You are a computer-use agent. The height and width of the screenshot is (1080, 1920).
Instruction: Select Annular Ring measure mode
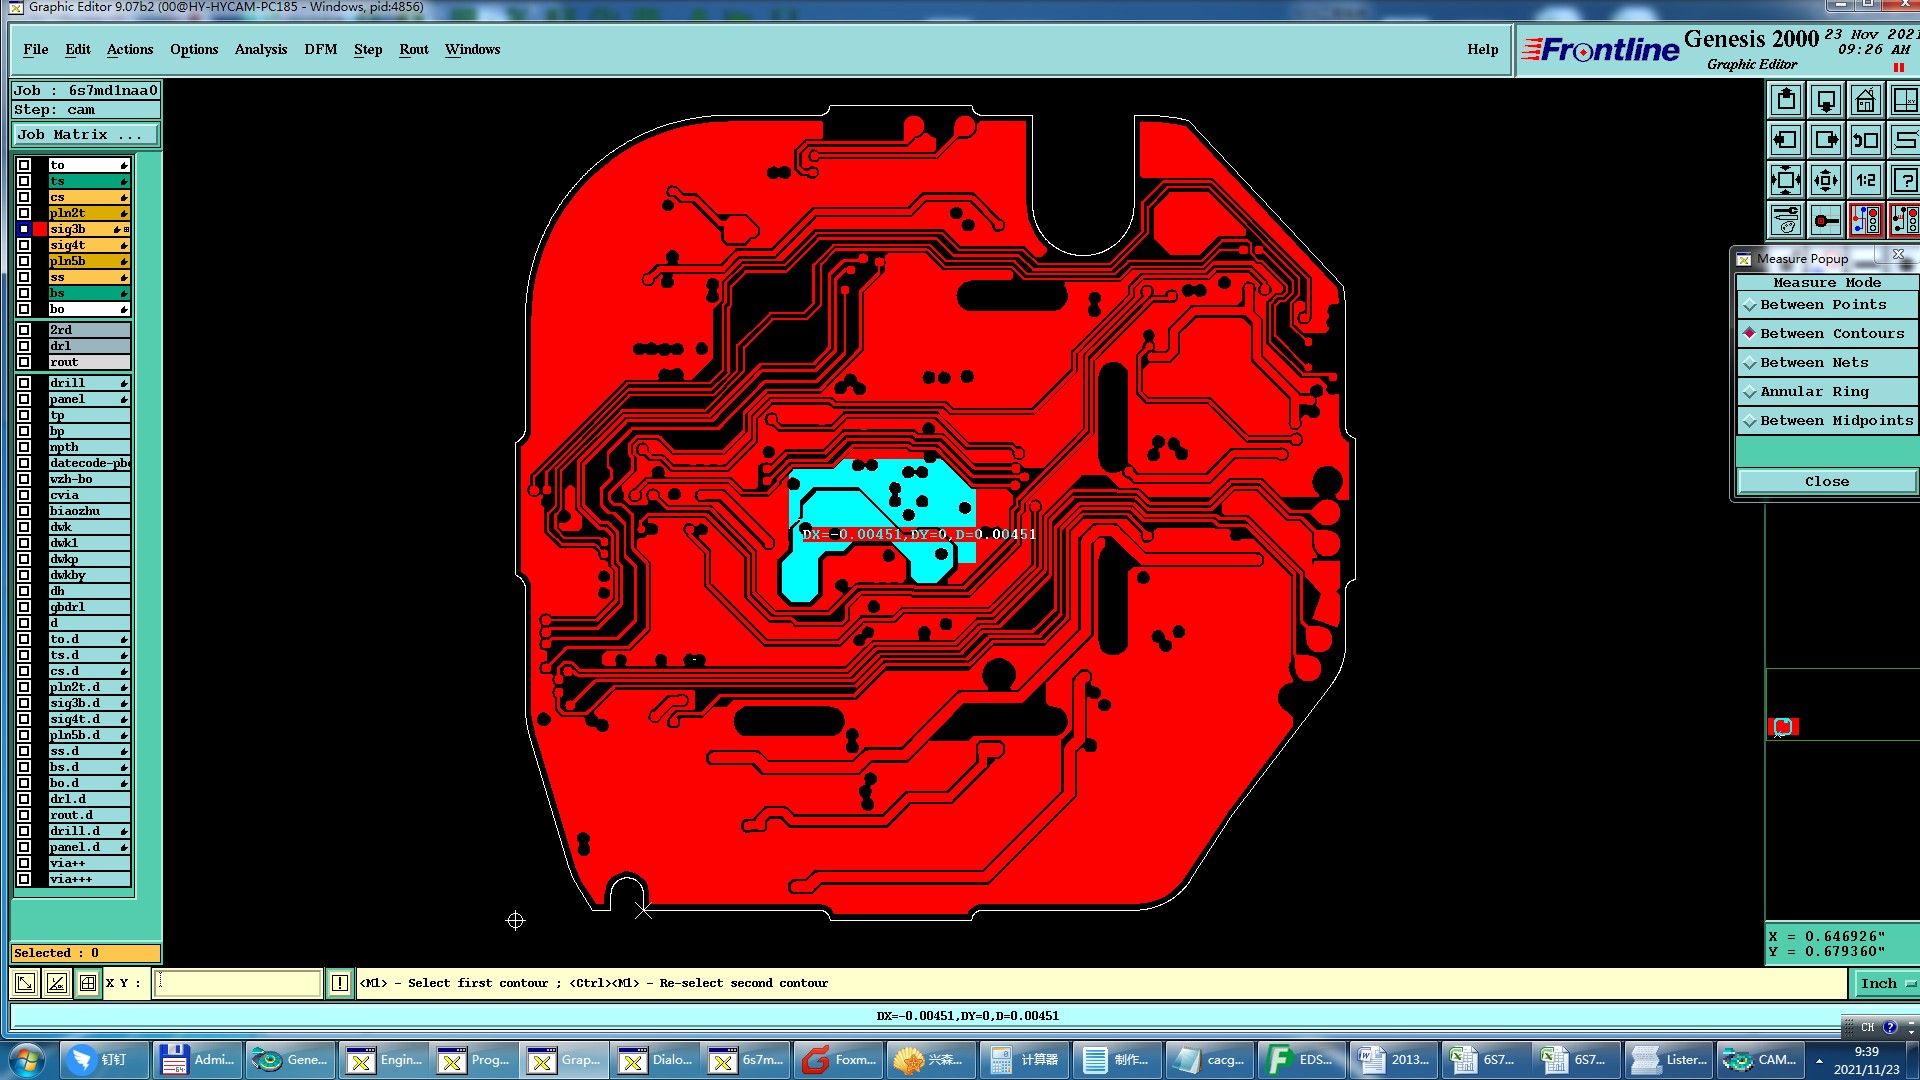[1813, 392]
